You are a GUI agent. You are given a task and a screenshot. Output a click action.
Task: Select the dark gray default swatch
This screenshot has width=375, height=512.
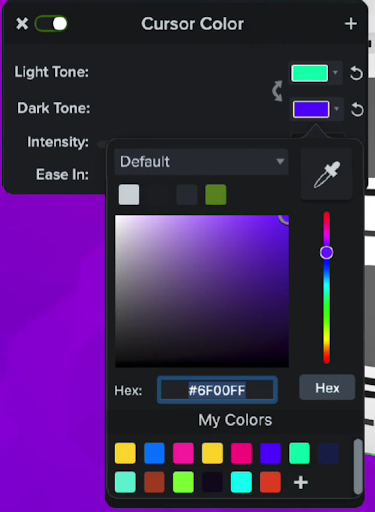(x=187, y=195)
